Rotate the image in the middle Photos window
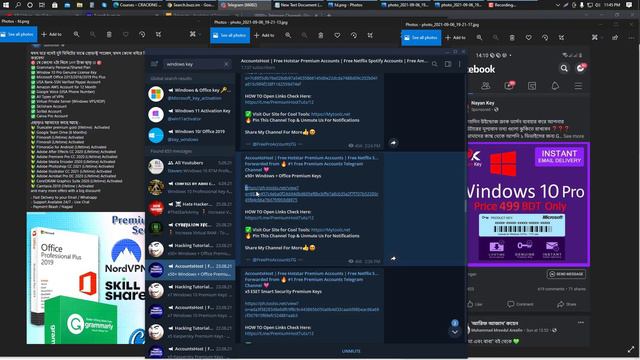The image size is (640, 360). (353, 36)
